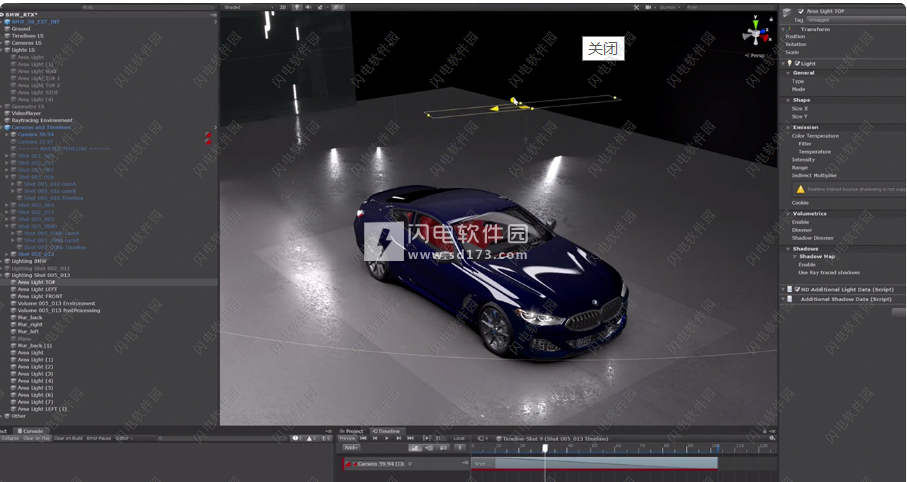Open the timeline Add dropdown

point(351,447)
